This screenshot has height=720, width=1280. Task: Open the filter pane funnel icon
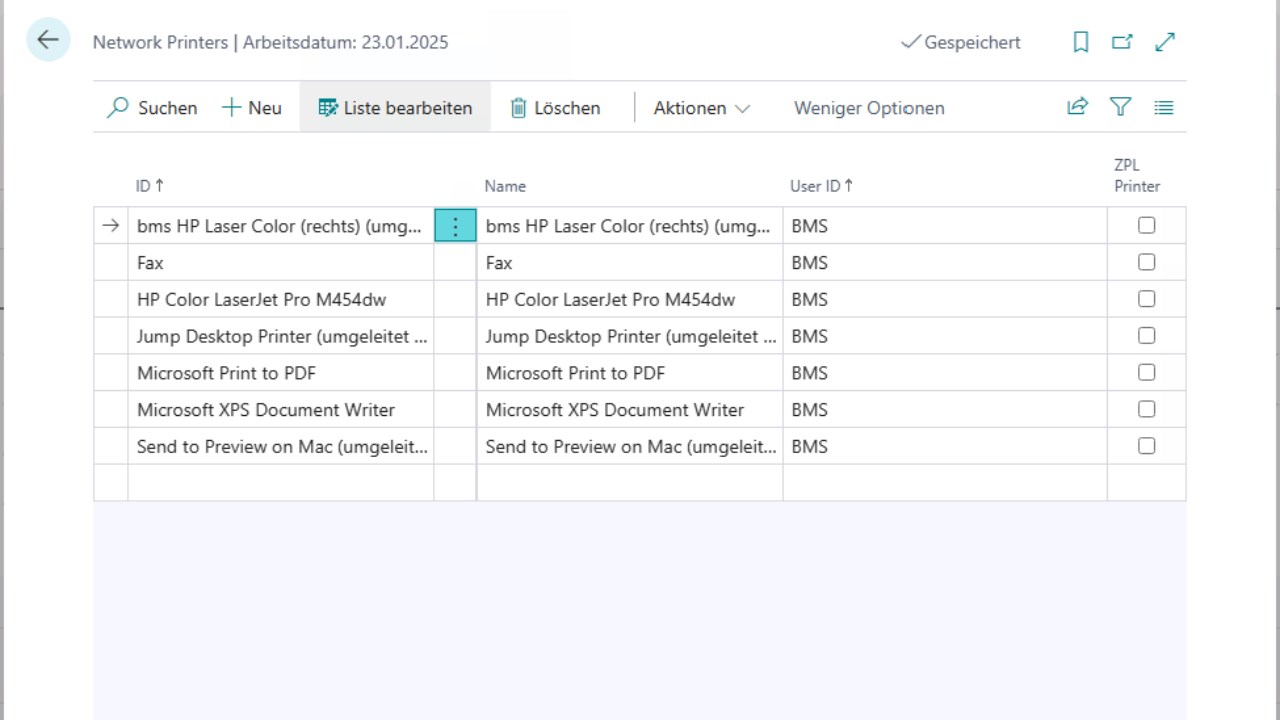1120,107
